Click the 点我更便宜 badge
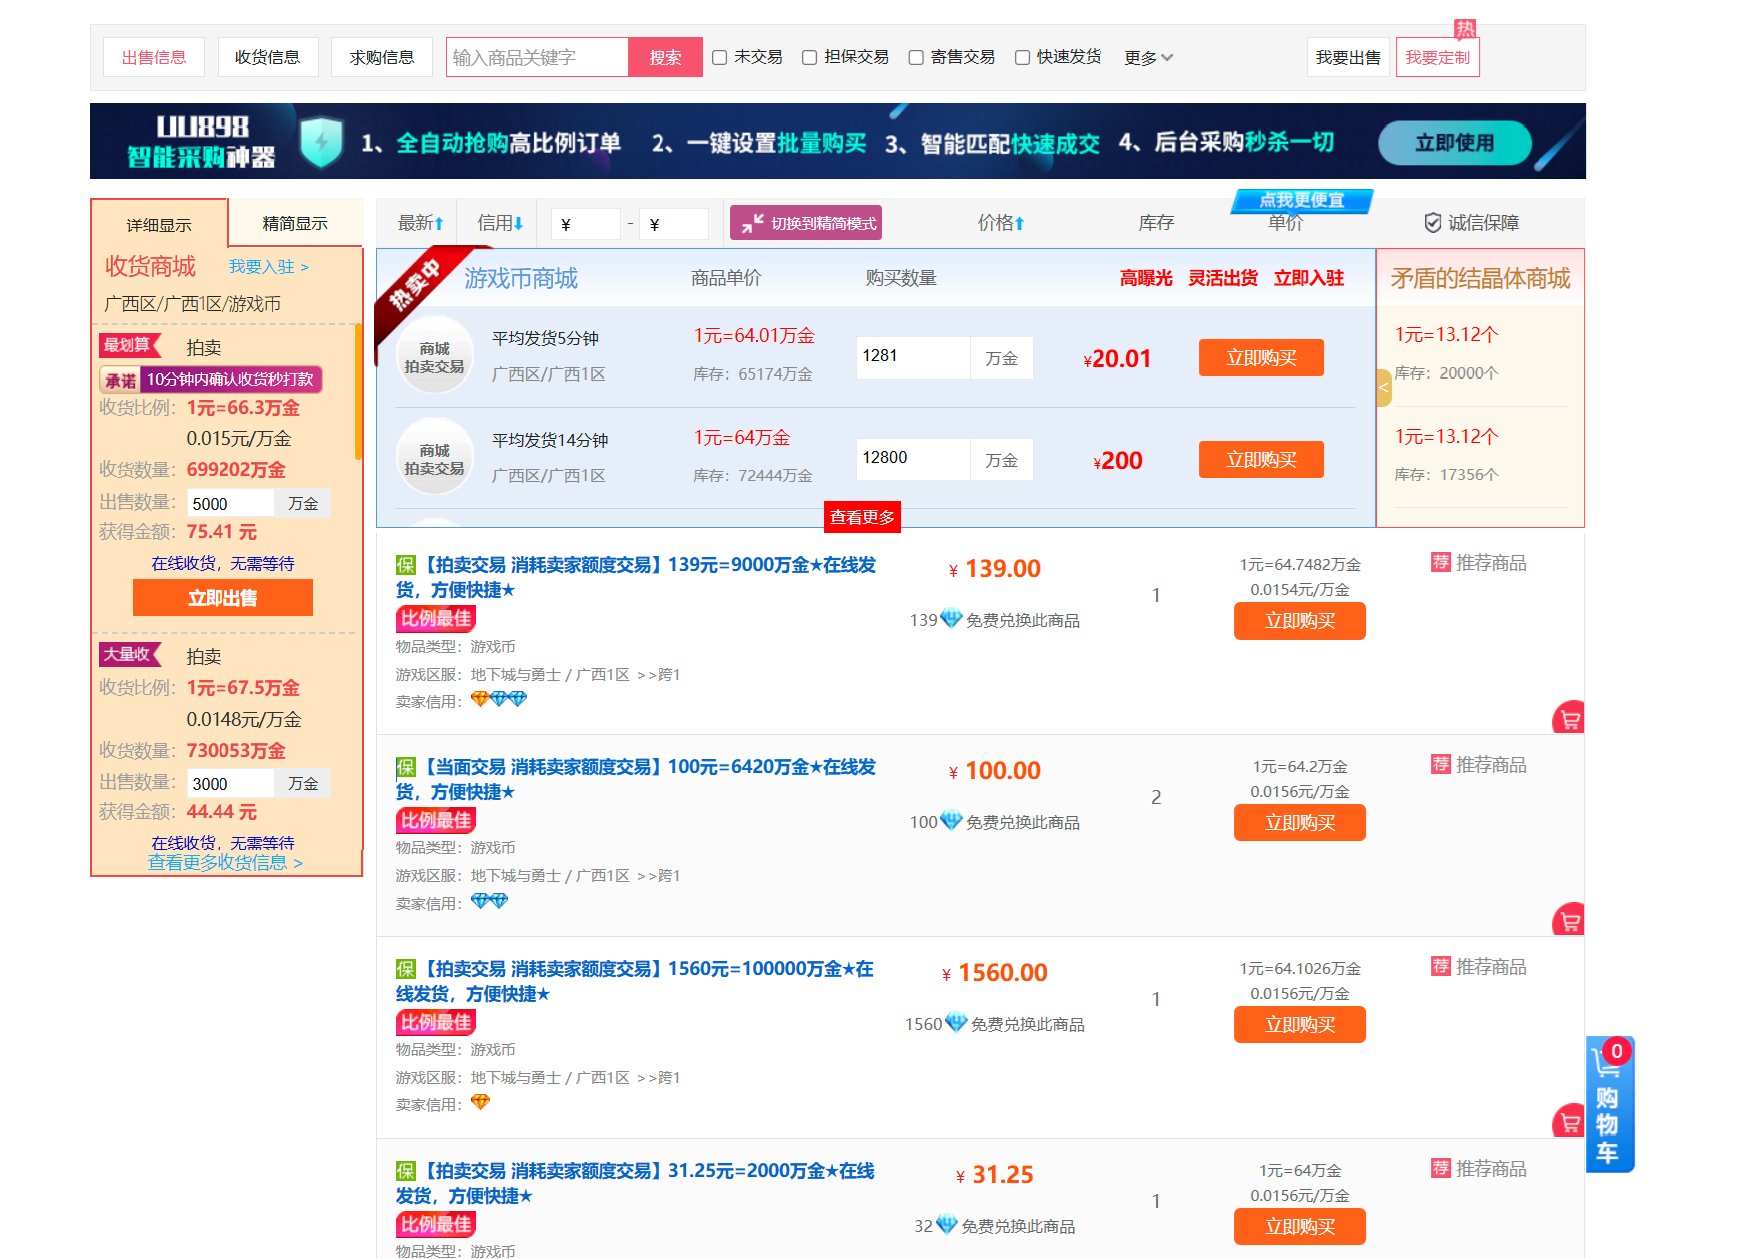Viewport: 1763px width, 1259px height. pos(1301,200)
